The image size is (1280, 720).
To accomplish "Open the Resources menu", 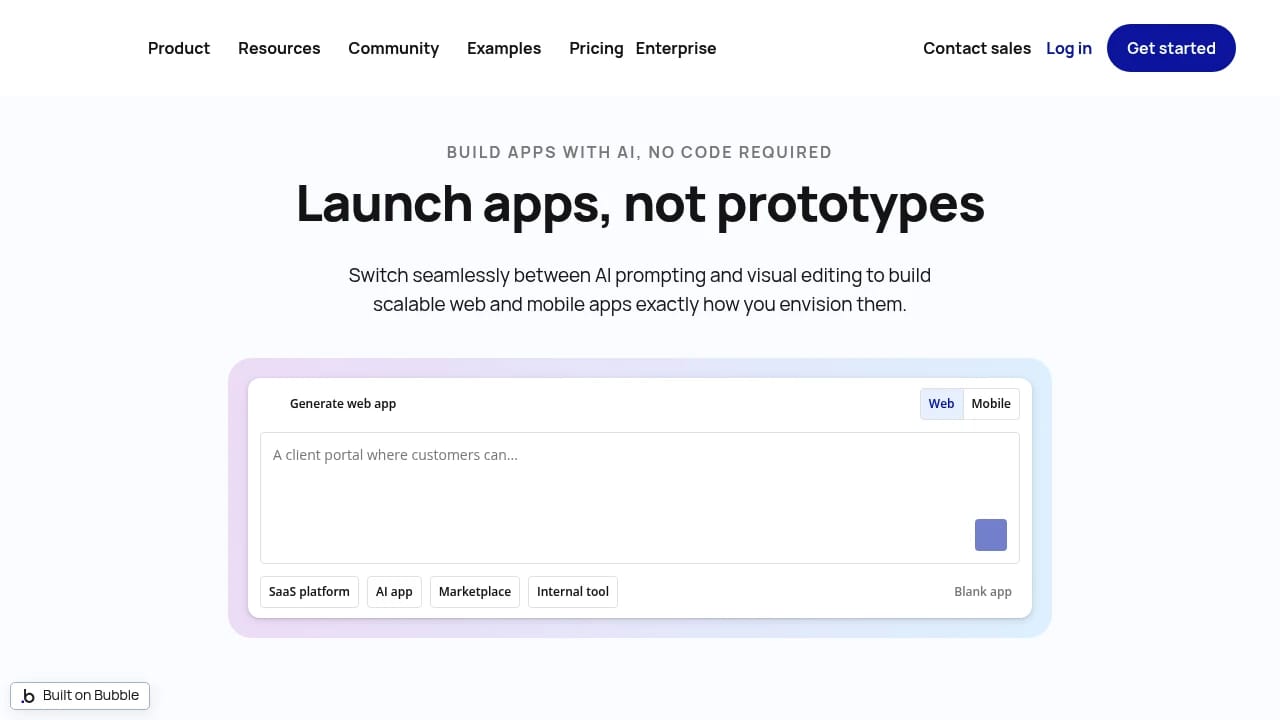I will point(279,48).
